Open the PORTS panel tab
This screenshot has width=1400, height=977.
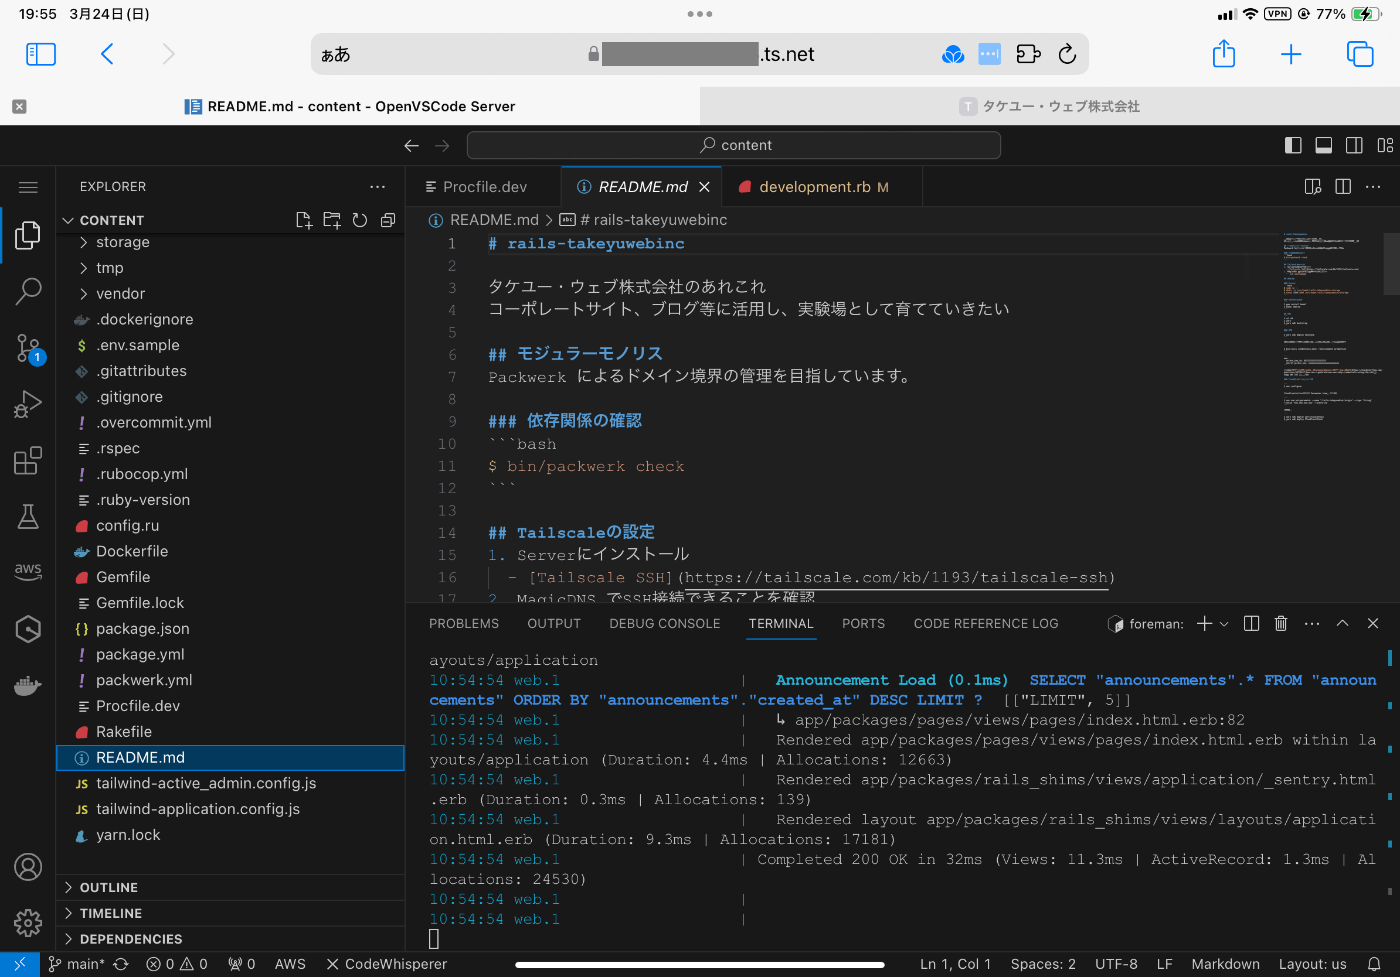pos(863,623)
